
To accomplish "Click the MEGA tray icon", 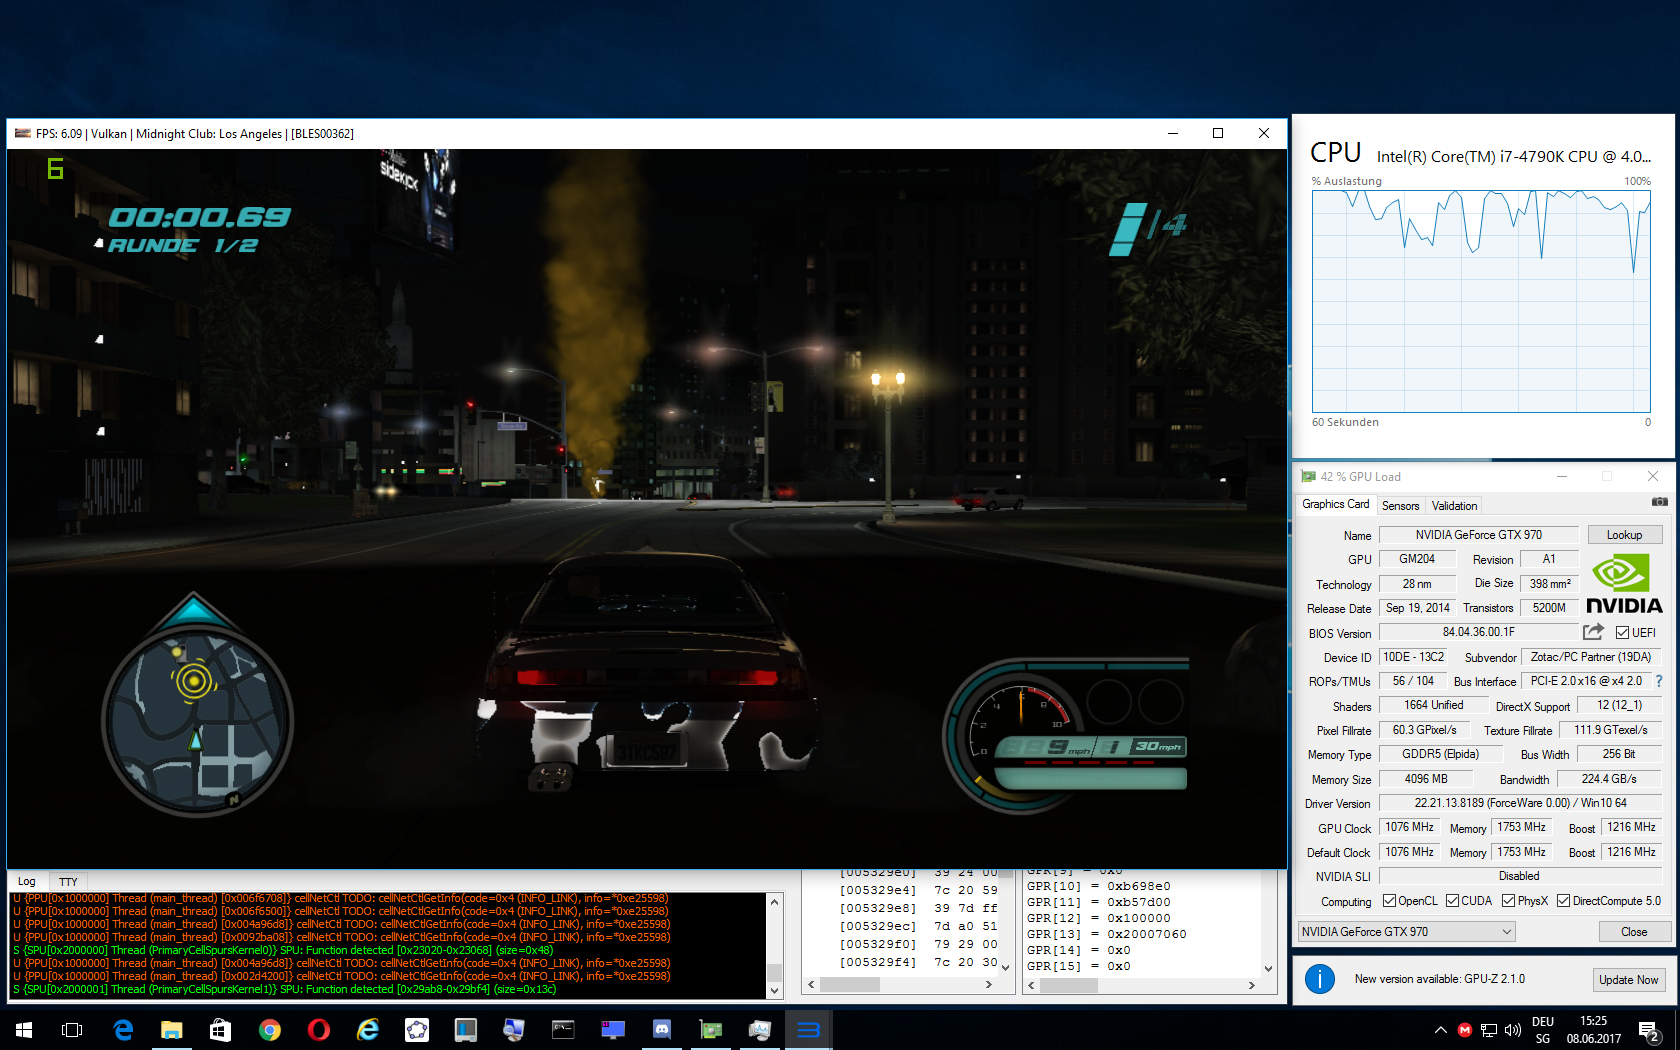I will [1465, 1030].
